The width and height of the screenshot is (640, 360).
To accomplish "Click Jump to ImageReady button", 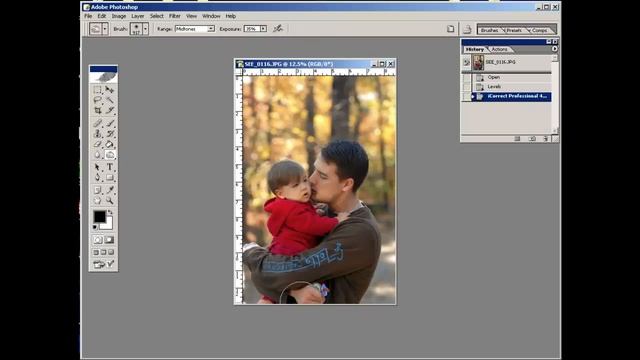I will [103, 264].
